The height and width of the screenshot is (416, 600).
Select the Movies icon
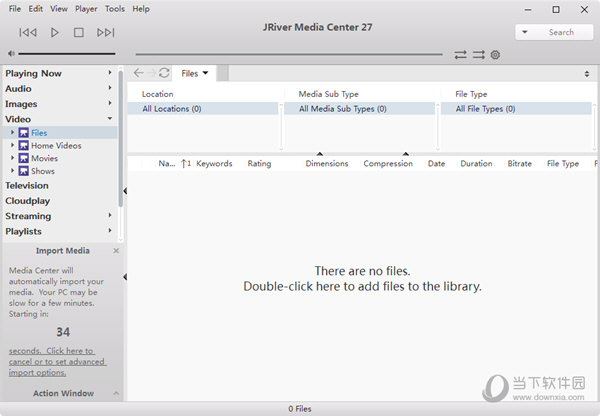[x=23, y=158]
